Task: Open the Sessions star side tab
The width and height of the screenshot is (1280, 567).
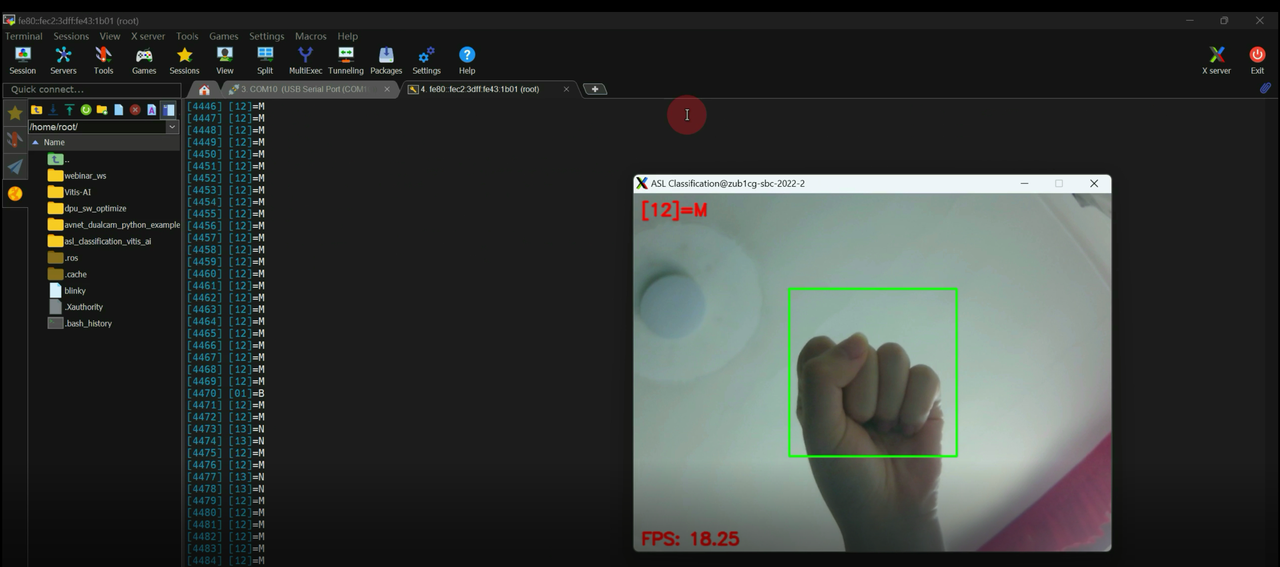Action: pos(15,113)
